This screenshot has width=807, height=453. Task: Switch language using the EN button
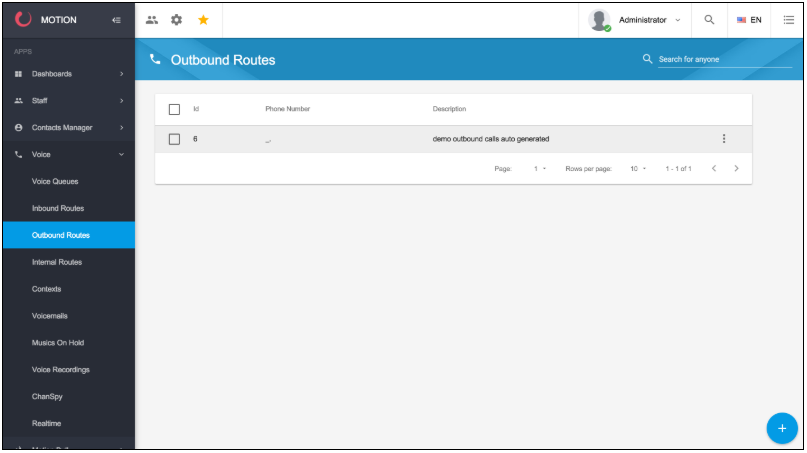pos(749,20)
